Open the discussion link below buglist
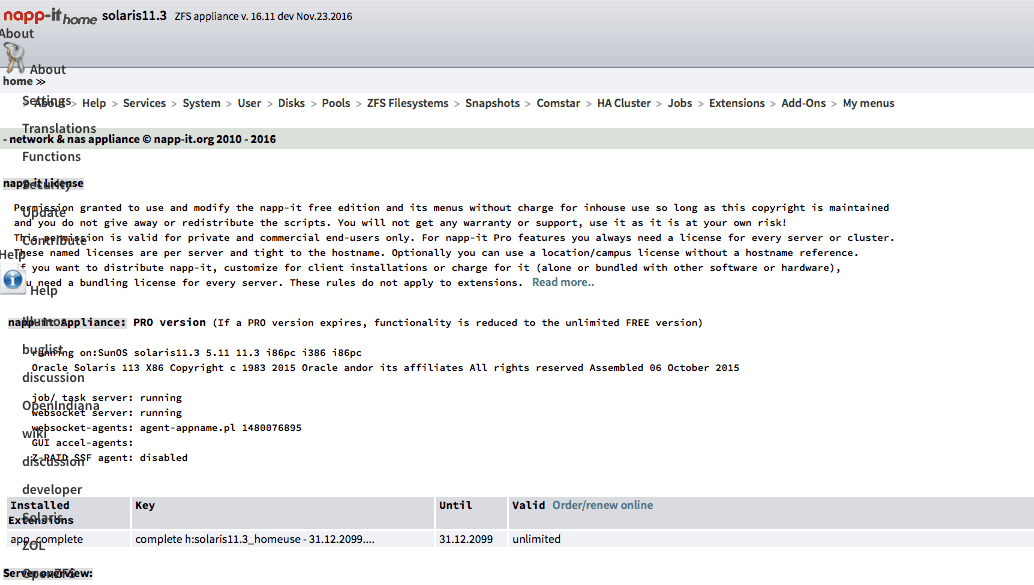This screenshot has width=1034, height=585. [53, 378]
